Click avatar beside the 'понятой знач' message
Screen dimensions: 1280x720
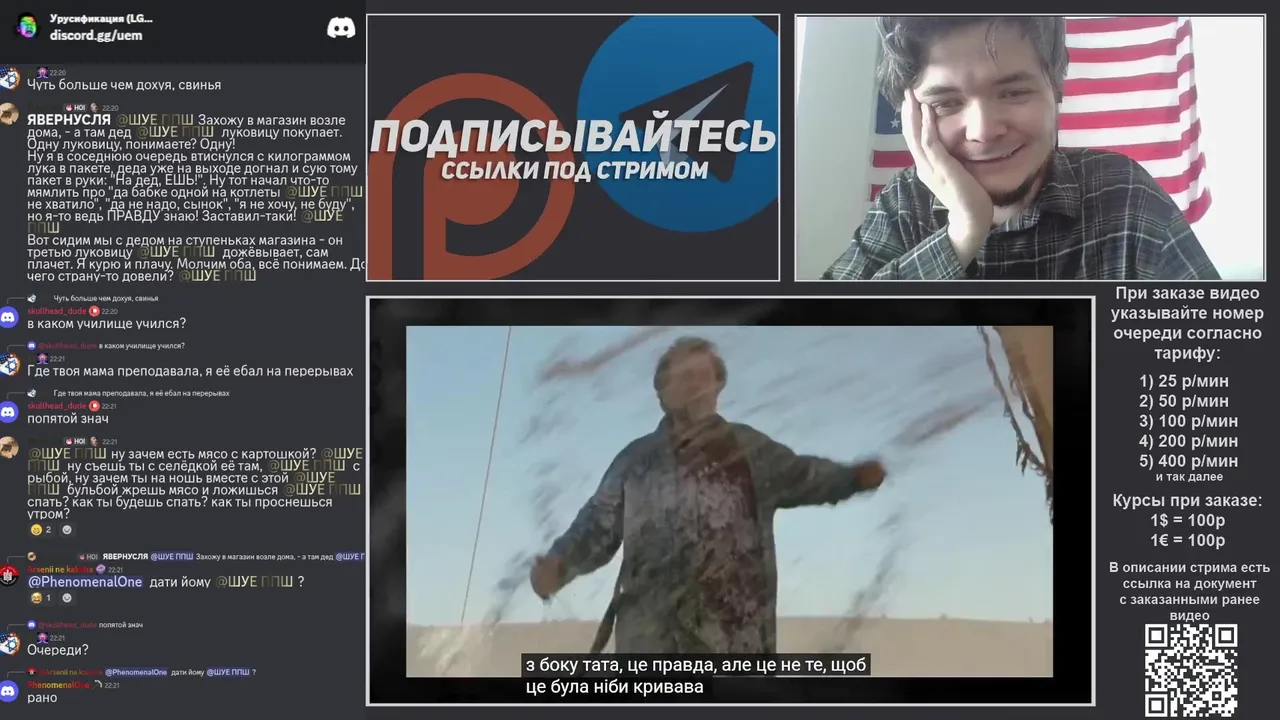coord(9,412)
